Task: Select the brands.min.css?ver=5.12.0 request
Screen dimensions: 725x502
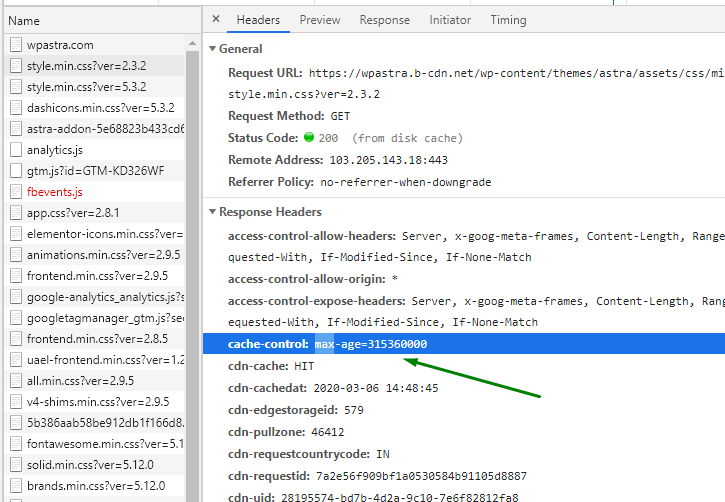Action: (x=94, y=486)
